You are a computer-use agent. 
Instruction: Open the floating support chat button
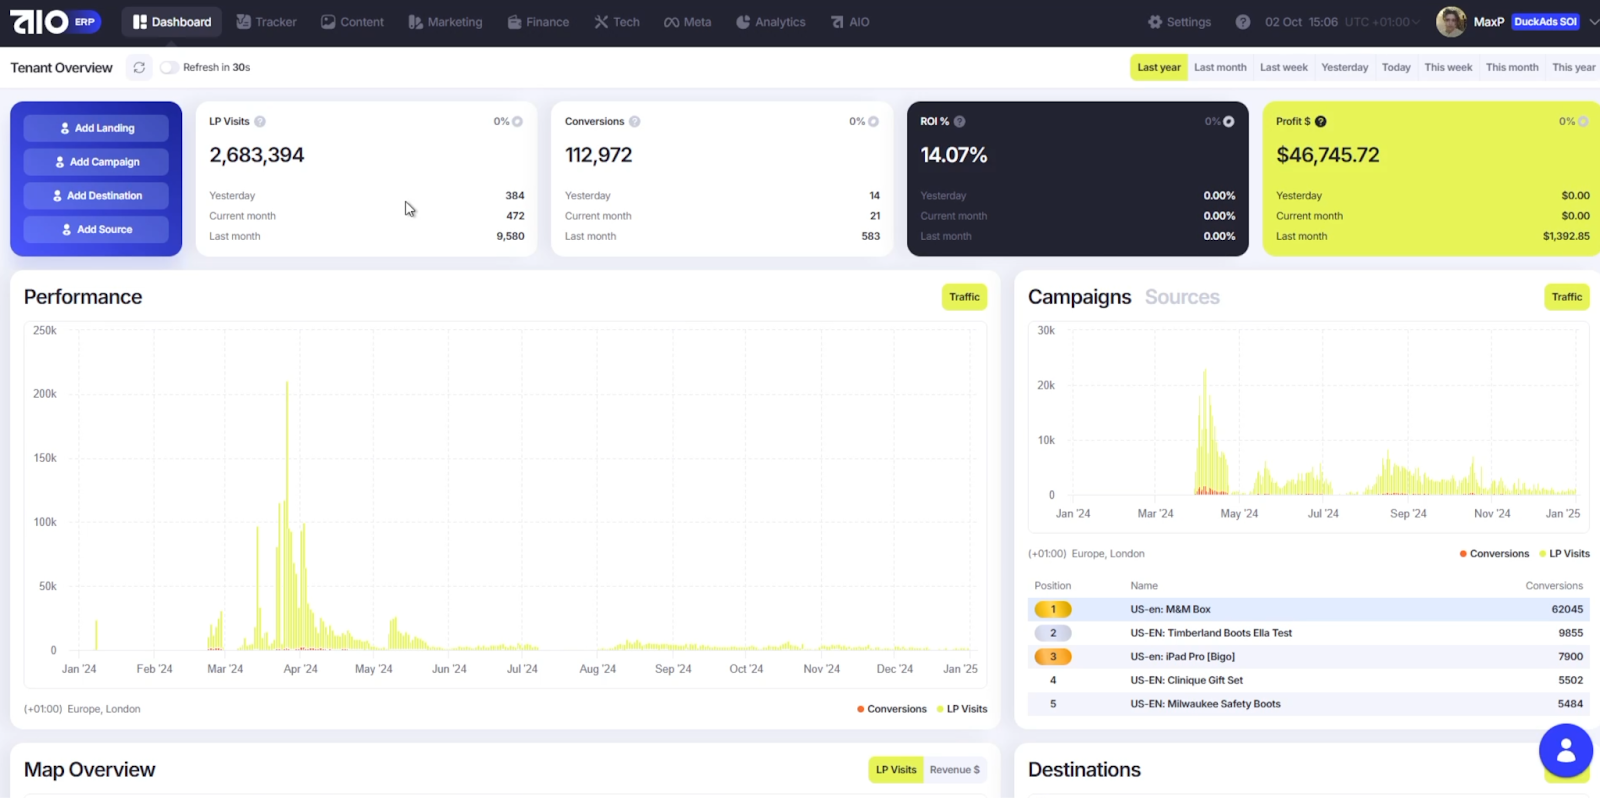1565,750
